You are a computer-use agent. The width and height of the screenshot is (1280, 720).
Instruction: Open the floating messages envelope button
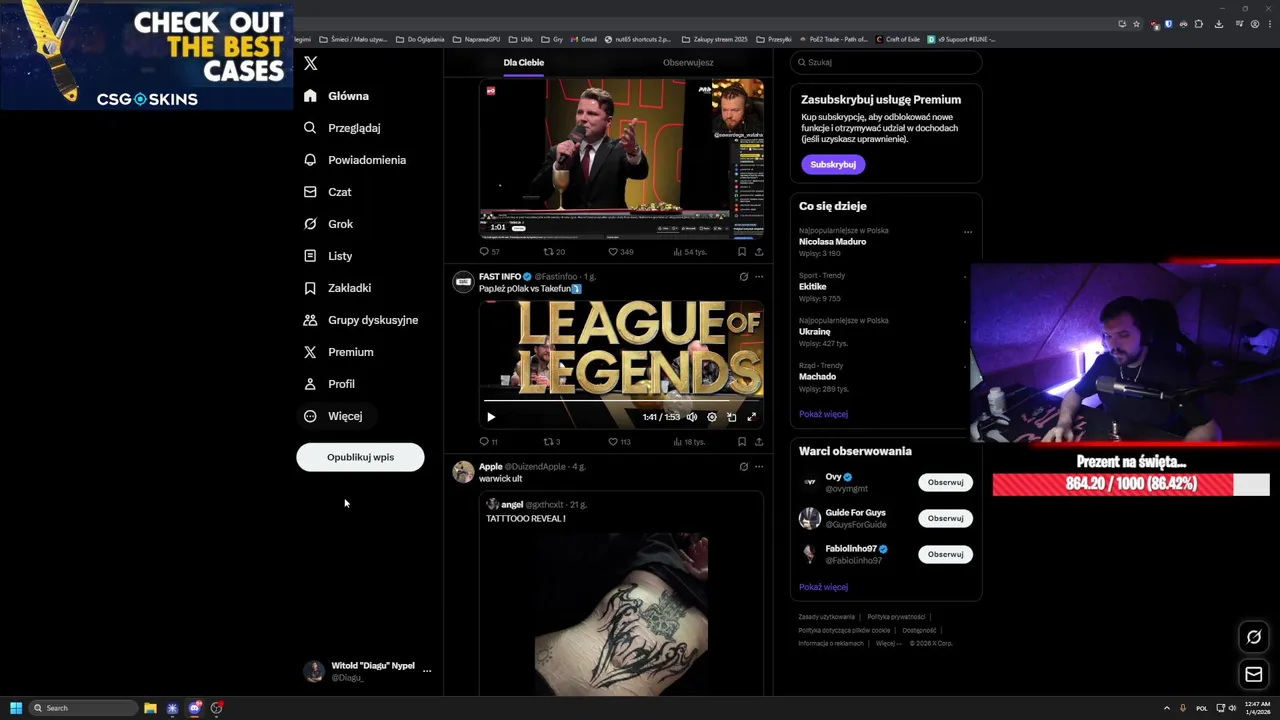tap(1254, 675)
